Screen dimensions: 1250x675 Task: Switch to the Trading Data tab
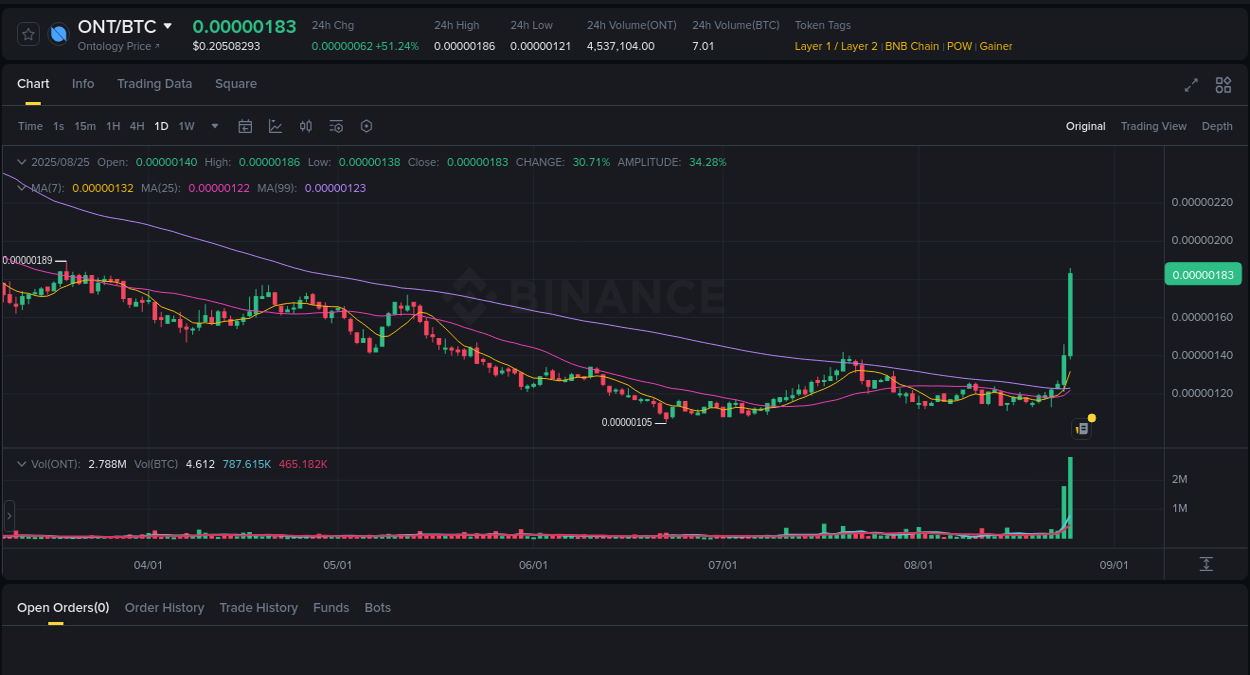154,84
